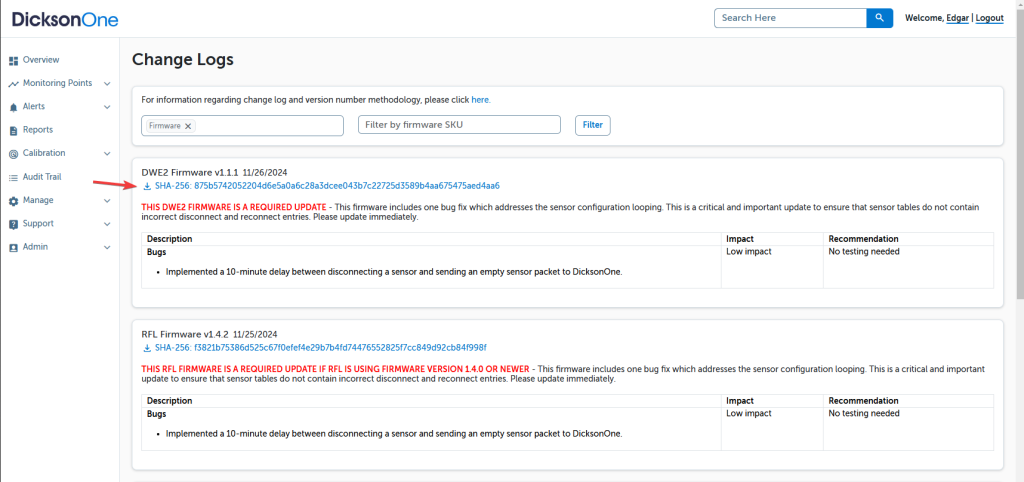Viewport: 1024px width, 482px height.
Task: Click the magnifying glass search button
Action: [879, 18]
